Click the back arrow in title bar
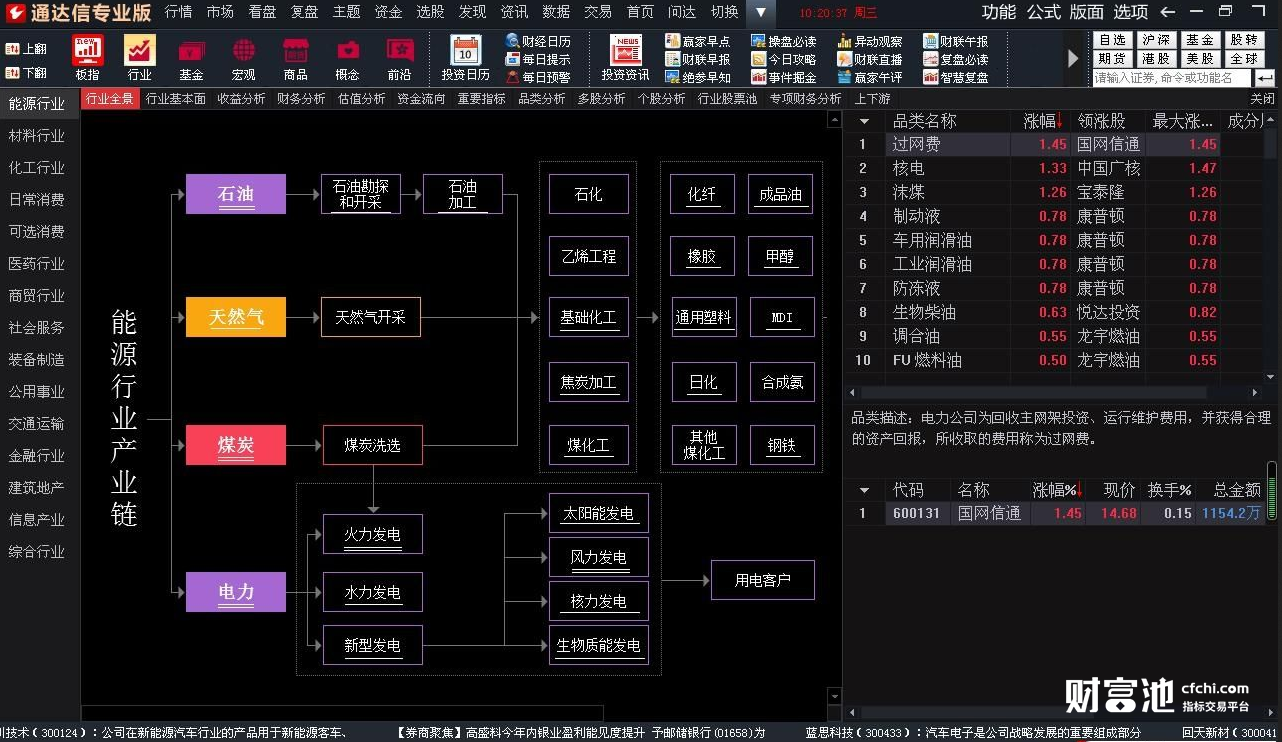Viewport: 1282px width, 742px height. (1167, 12)
